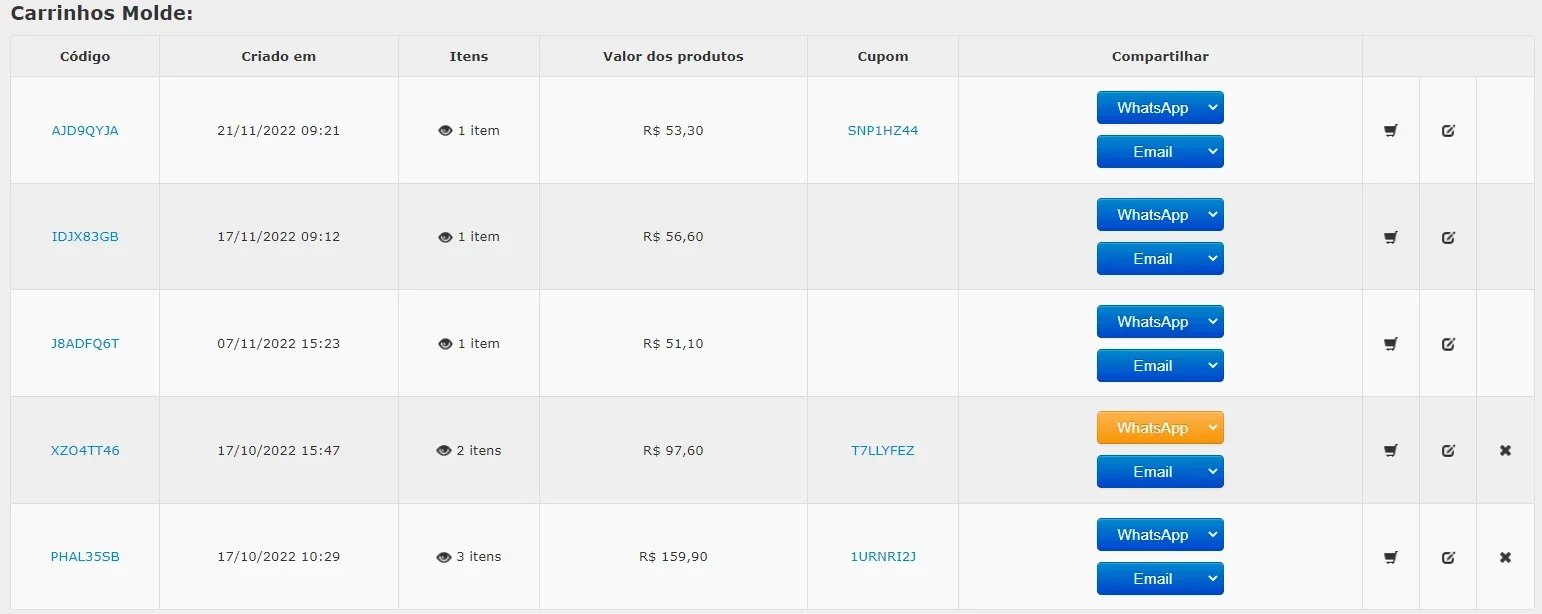Click the cart icon for IDJX83GB row
1542x614 pixels.
click(1390, 237)
